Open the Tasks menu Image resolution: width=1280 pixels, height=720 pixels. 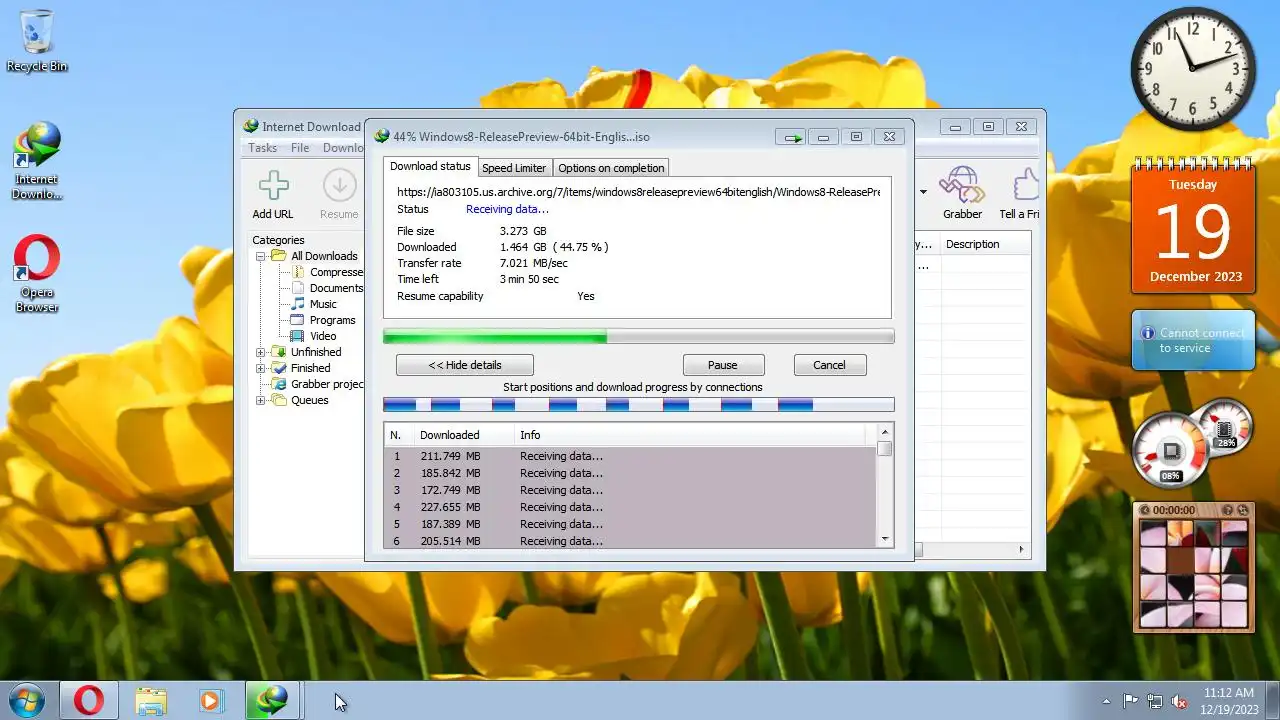[262, 148]
